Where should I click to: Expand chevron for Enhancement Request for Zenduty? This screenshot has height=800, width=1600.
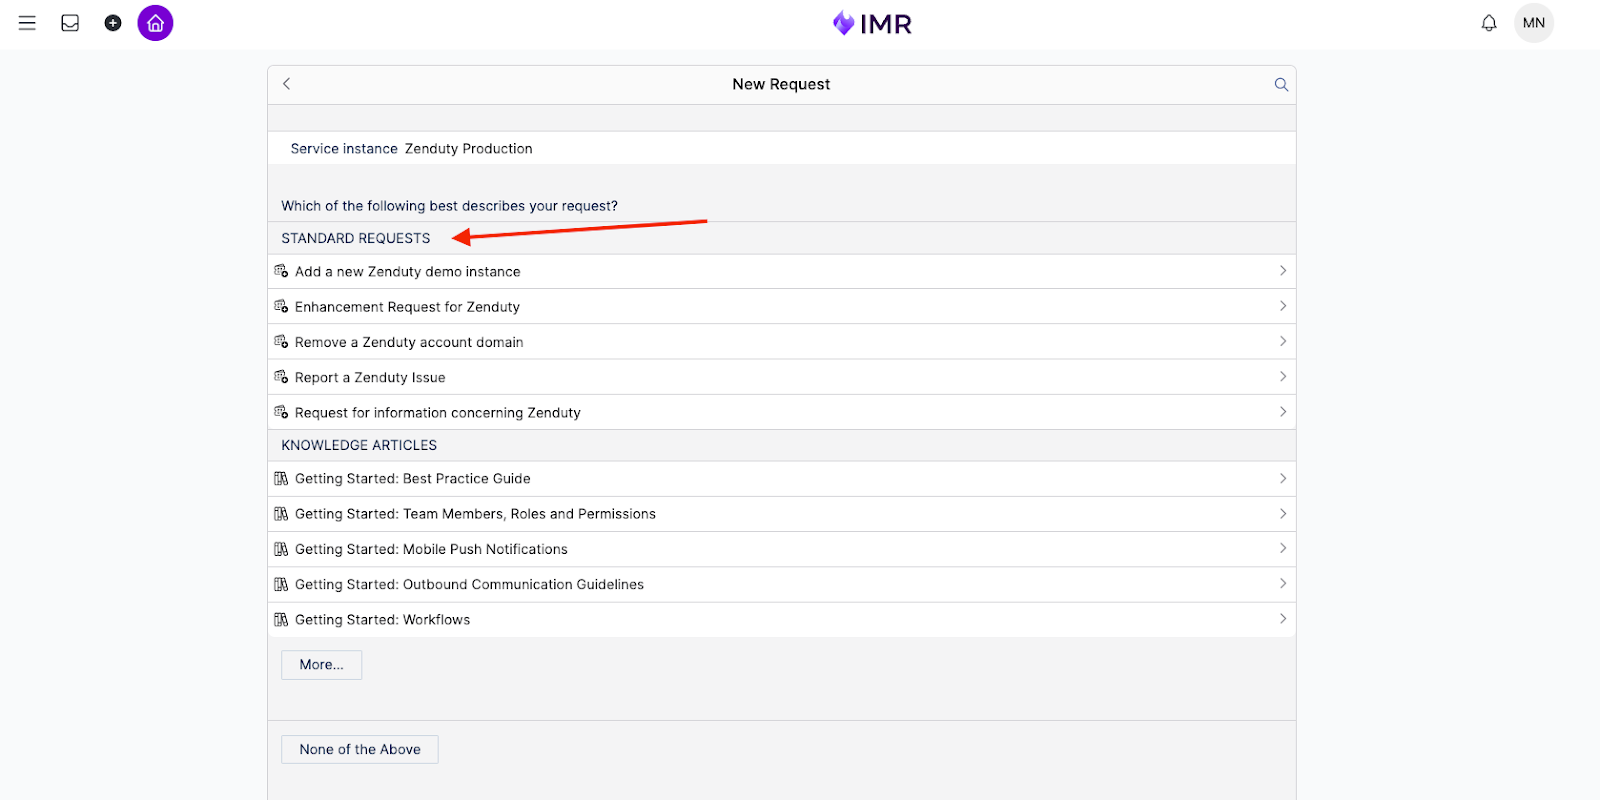1283,306
